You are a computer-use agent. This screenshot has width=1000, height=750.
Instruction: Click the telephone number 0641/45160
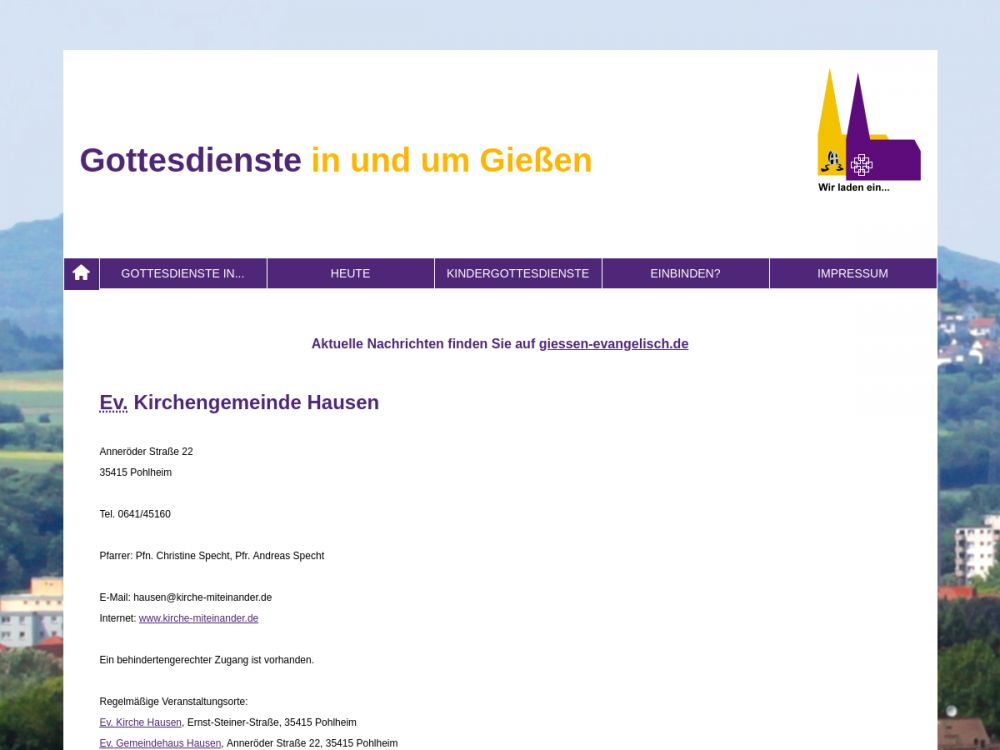point(144,514)
